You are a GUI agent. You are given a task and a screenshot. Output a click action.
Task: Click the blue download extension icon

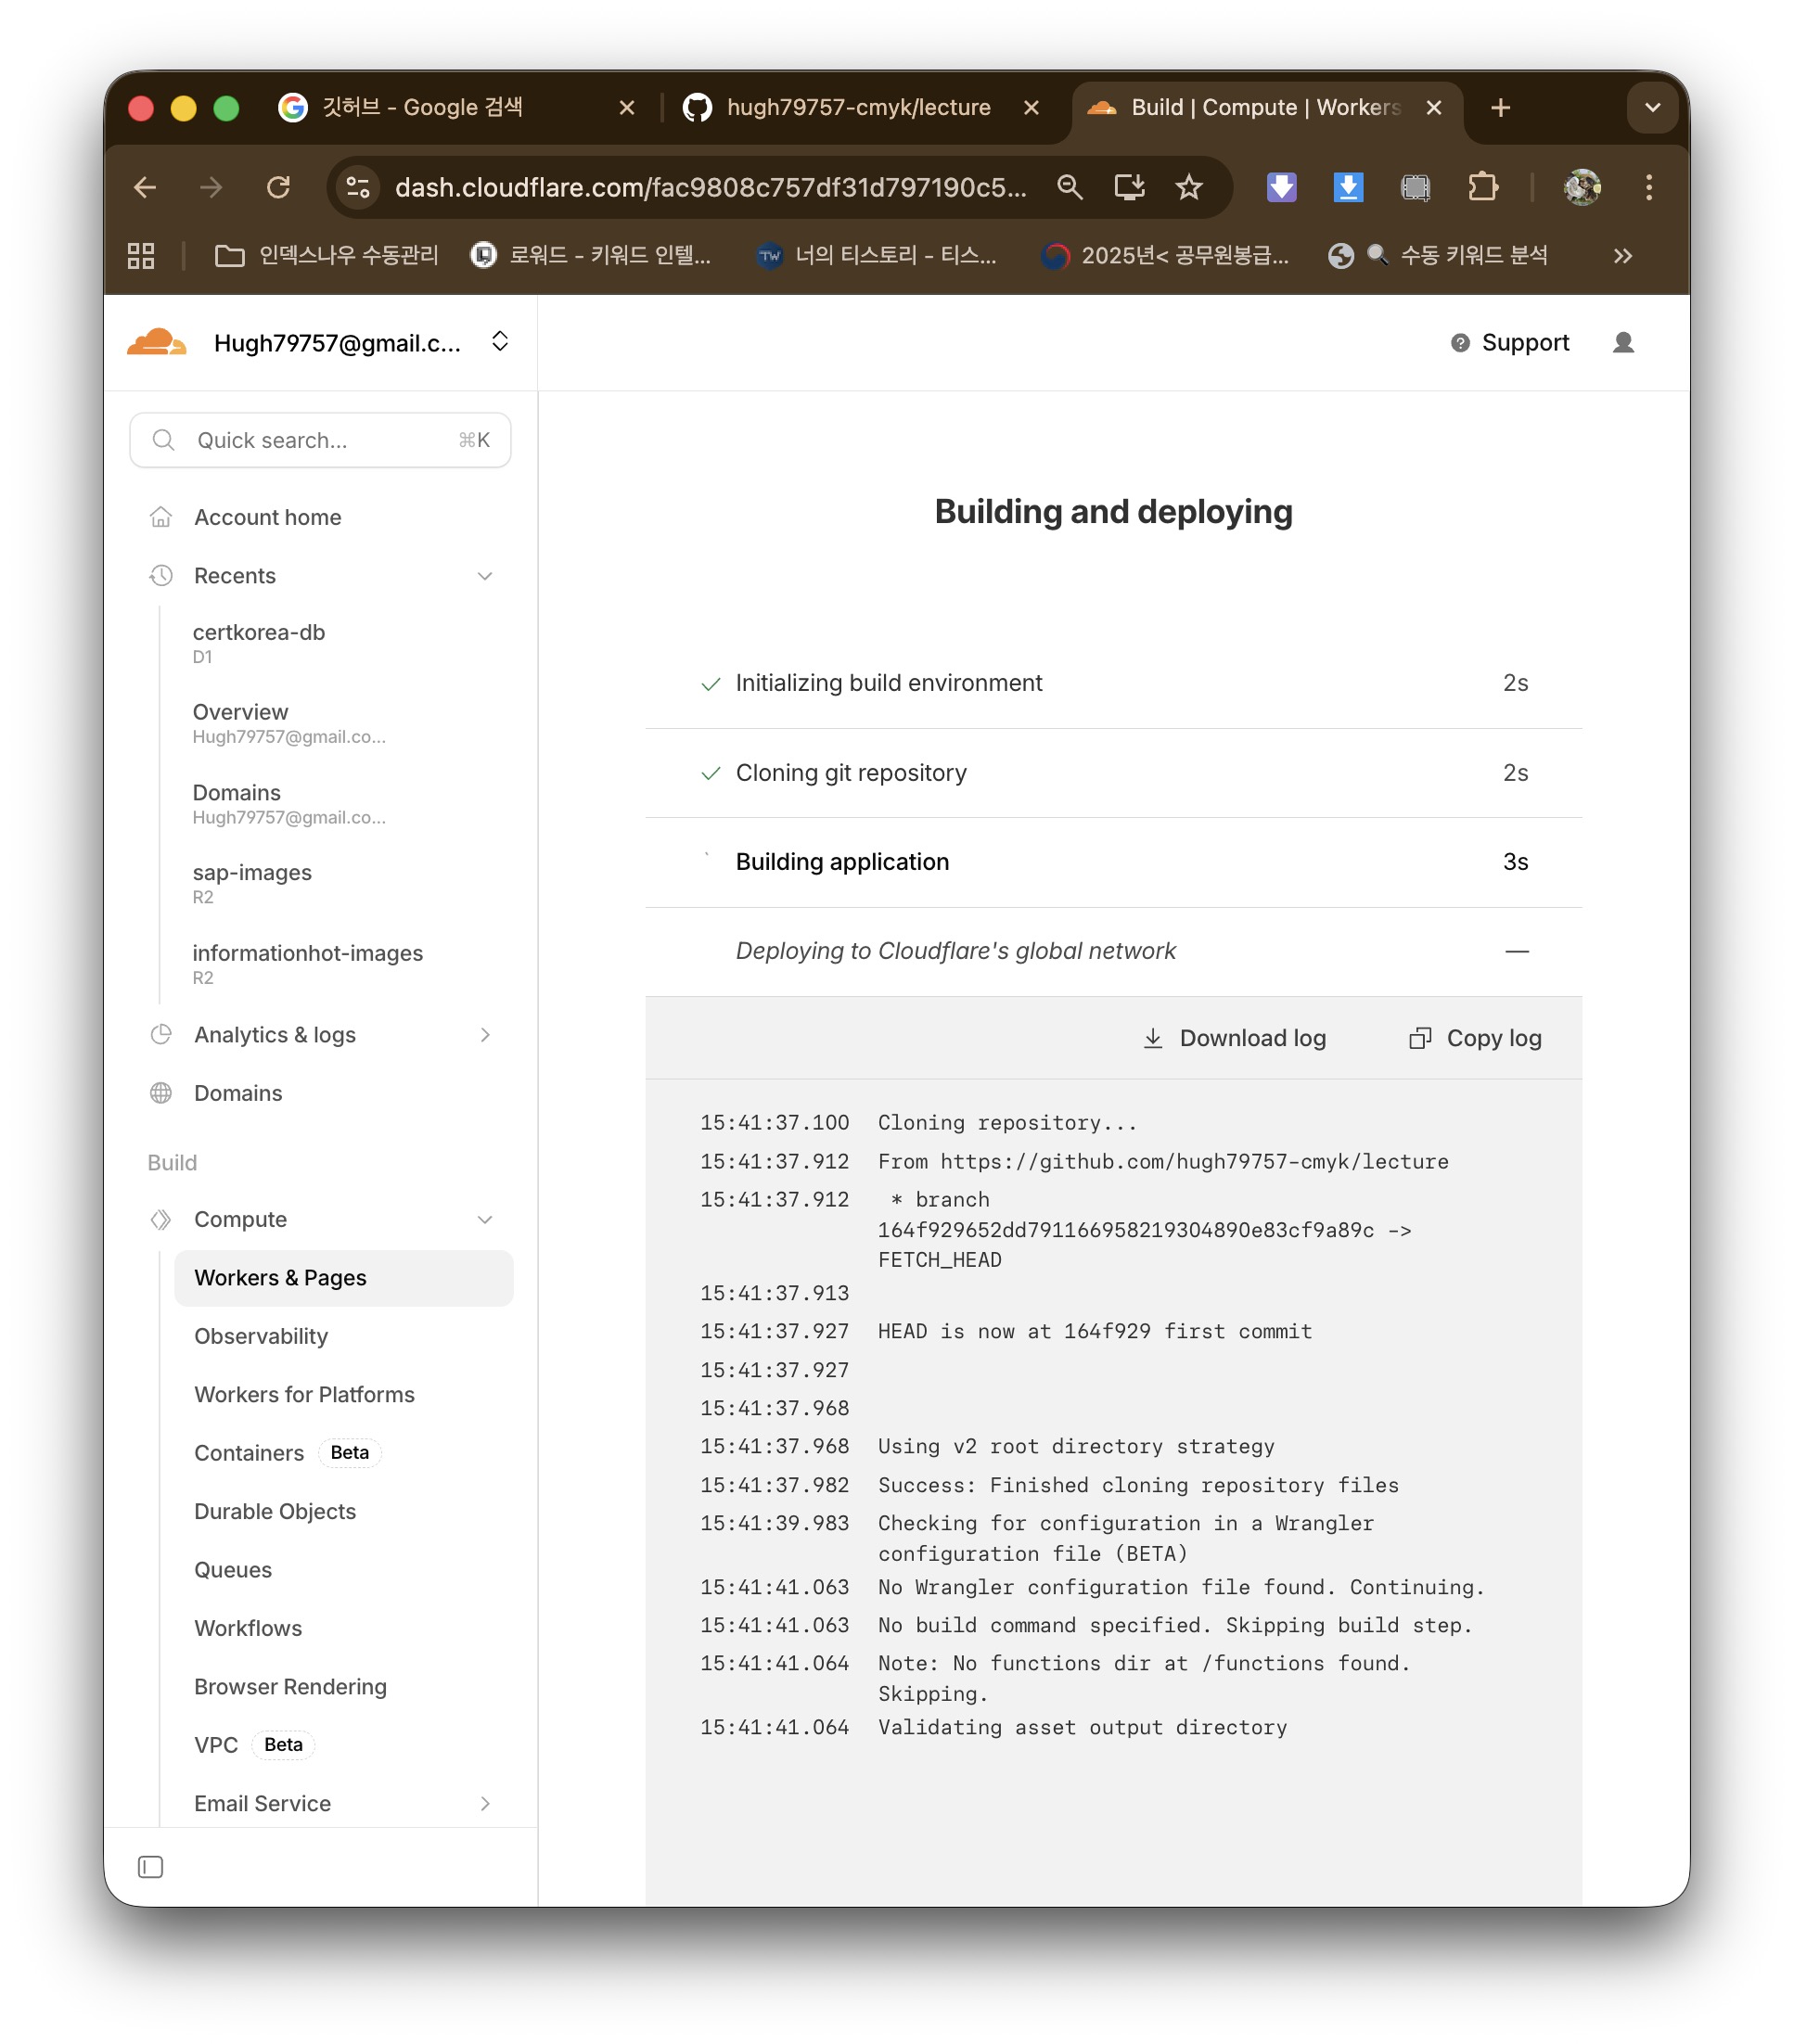click(x=1348, y=187)
